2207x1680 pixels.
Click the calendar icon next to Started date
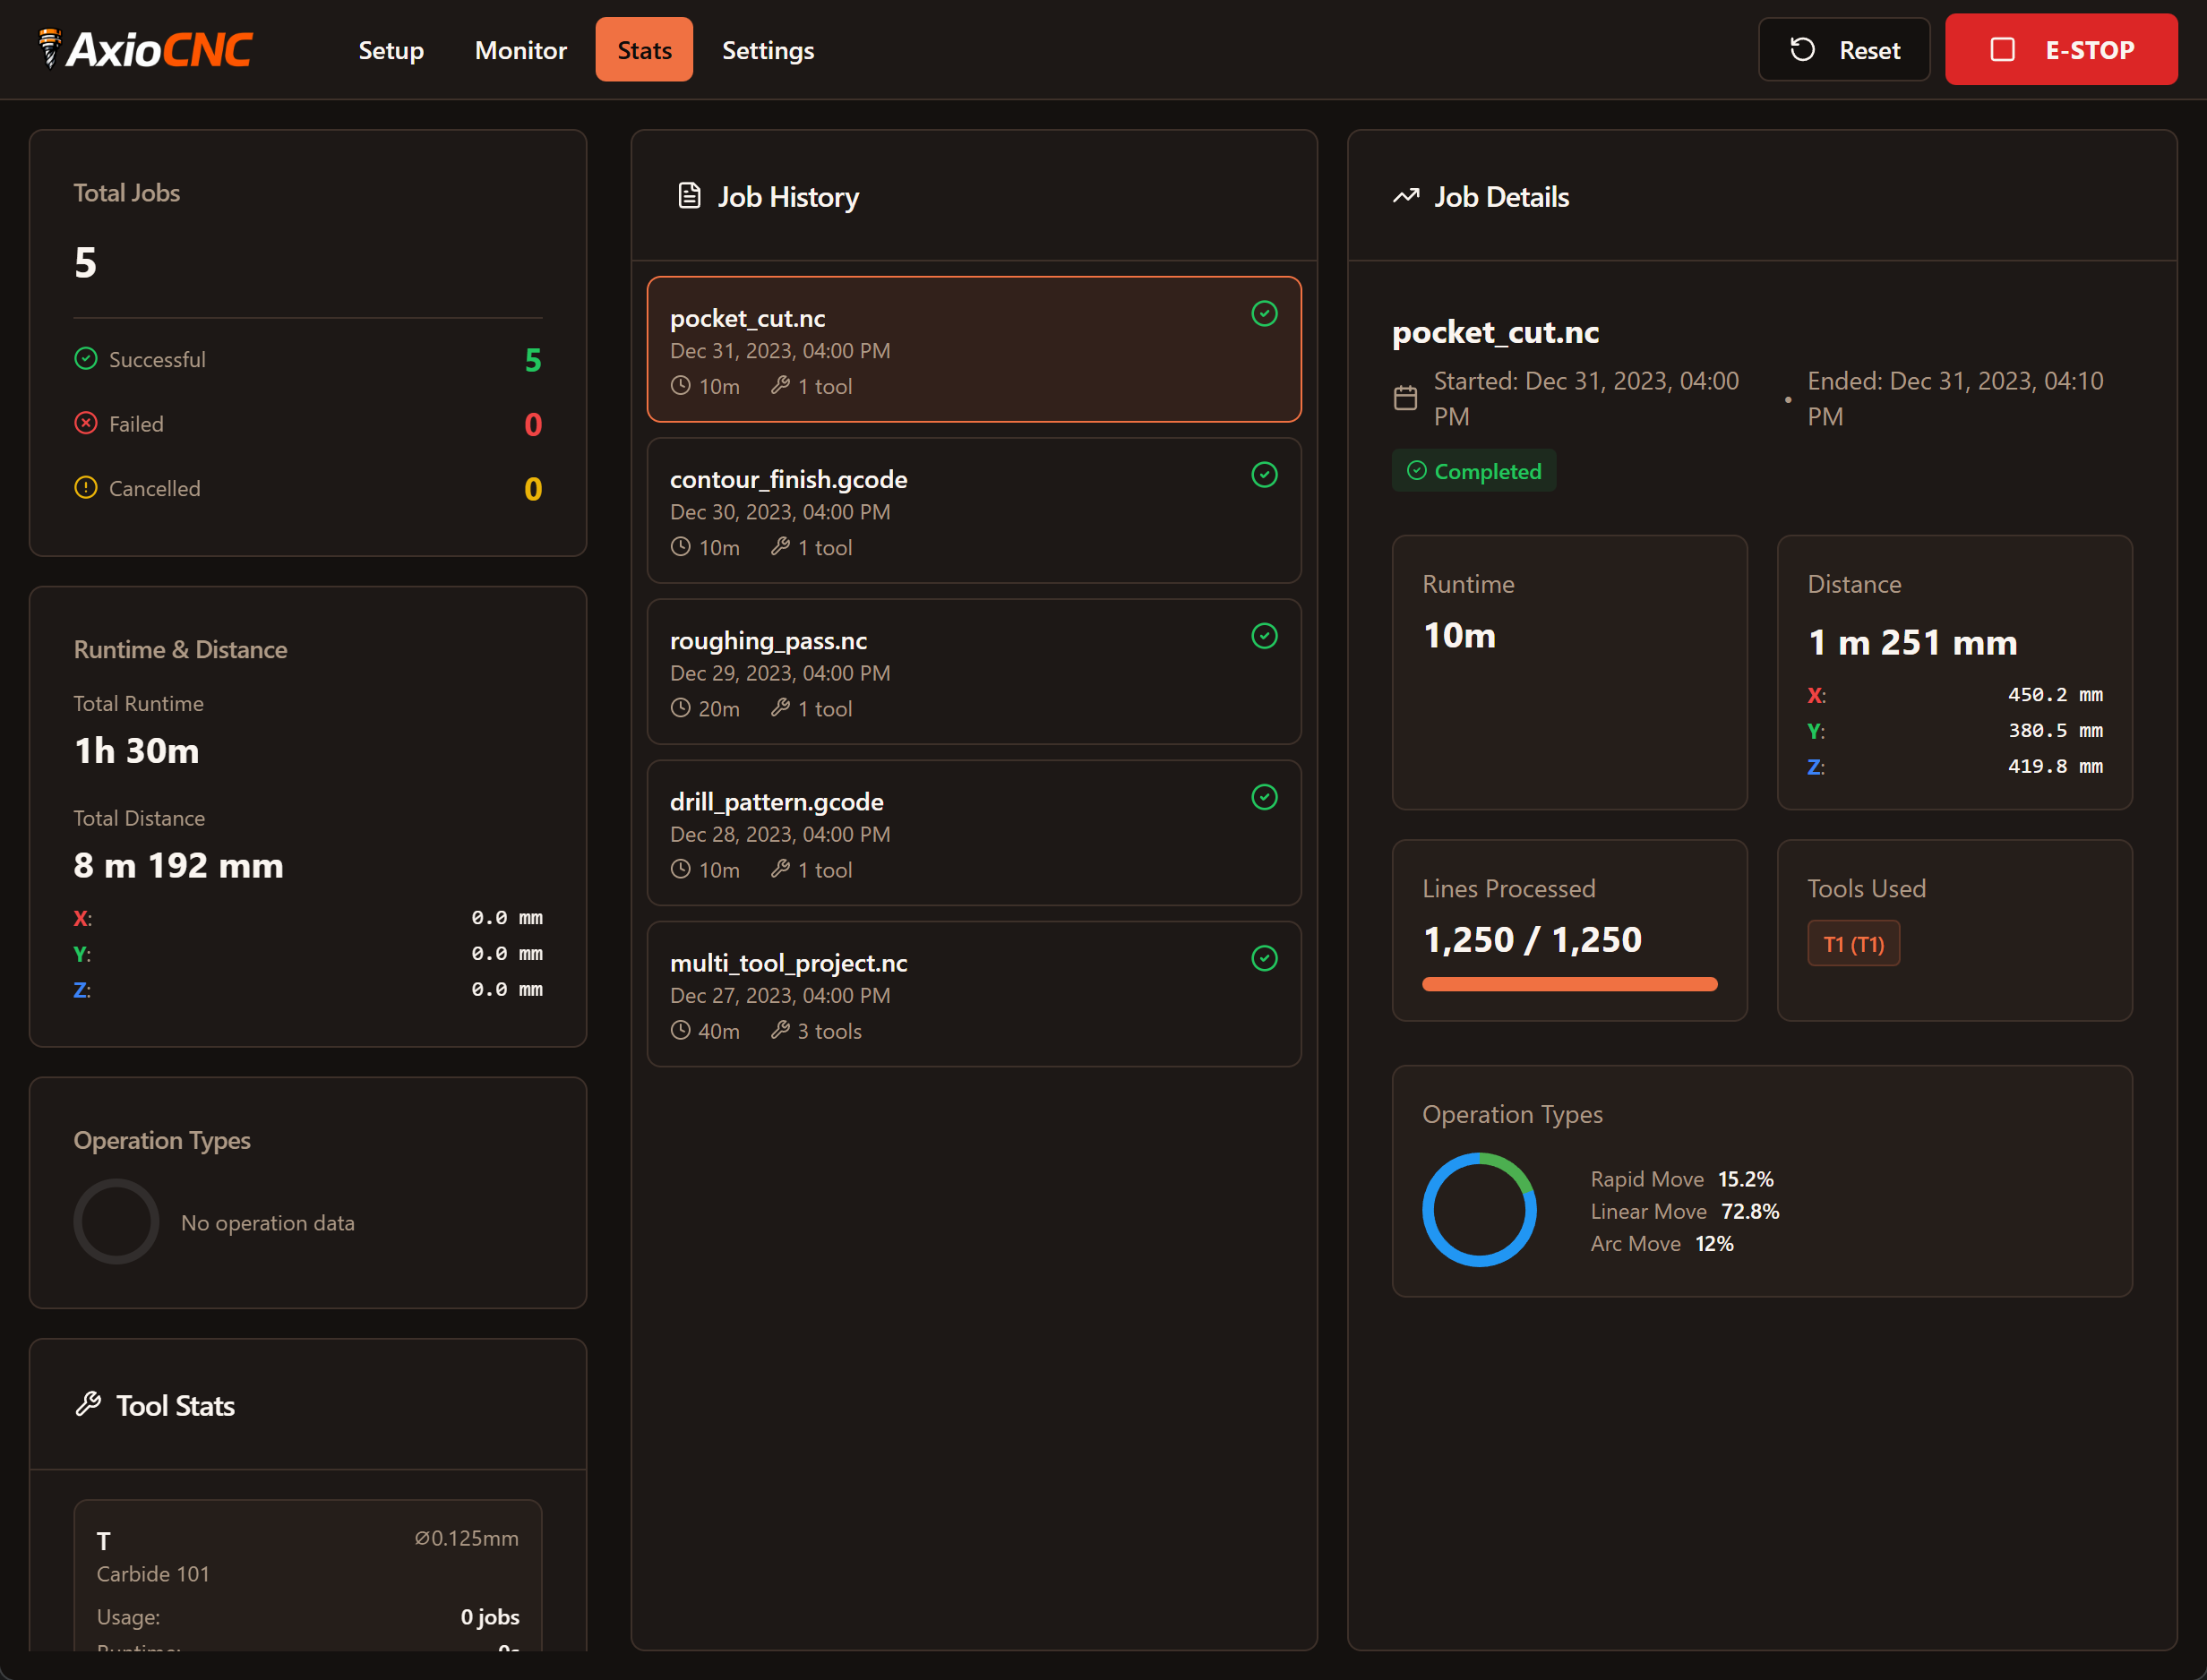tap(1406, 398)
